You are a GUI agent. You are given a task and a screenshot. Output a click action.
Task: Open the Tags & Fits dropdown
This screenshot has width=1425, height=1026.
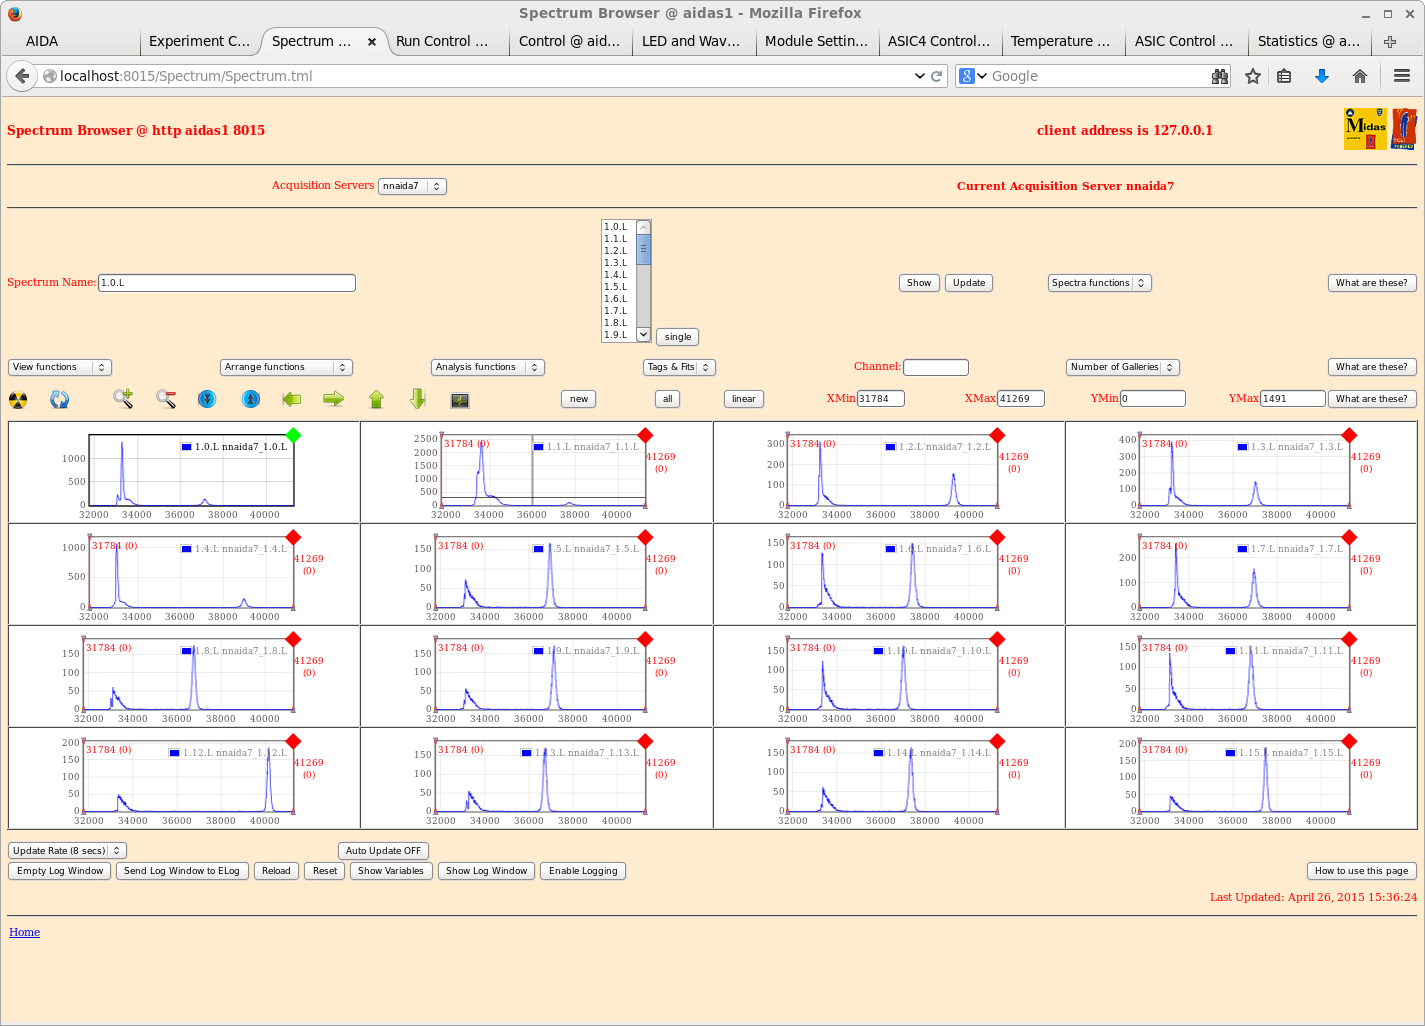(x=679, y=367)
